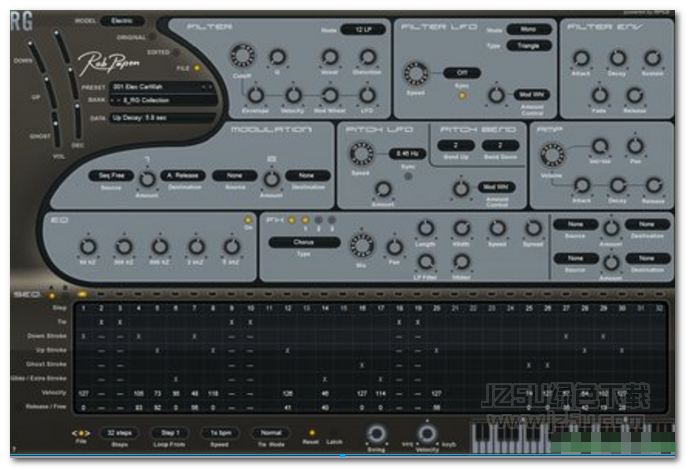Screen dimensions: 686x469
Task: Click the FILE LED button
Action: 197,68
